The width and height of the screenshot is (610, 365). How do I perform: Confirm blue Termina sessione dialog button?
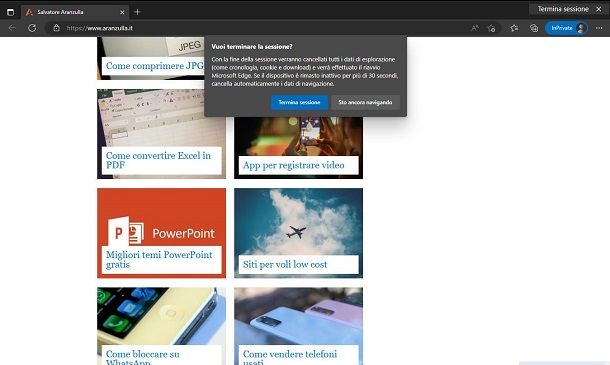click(x=299, y=102)
